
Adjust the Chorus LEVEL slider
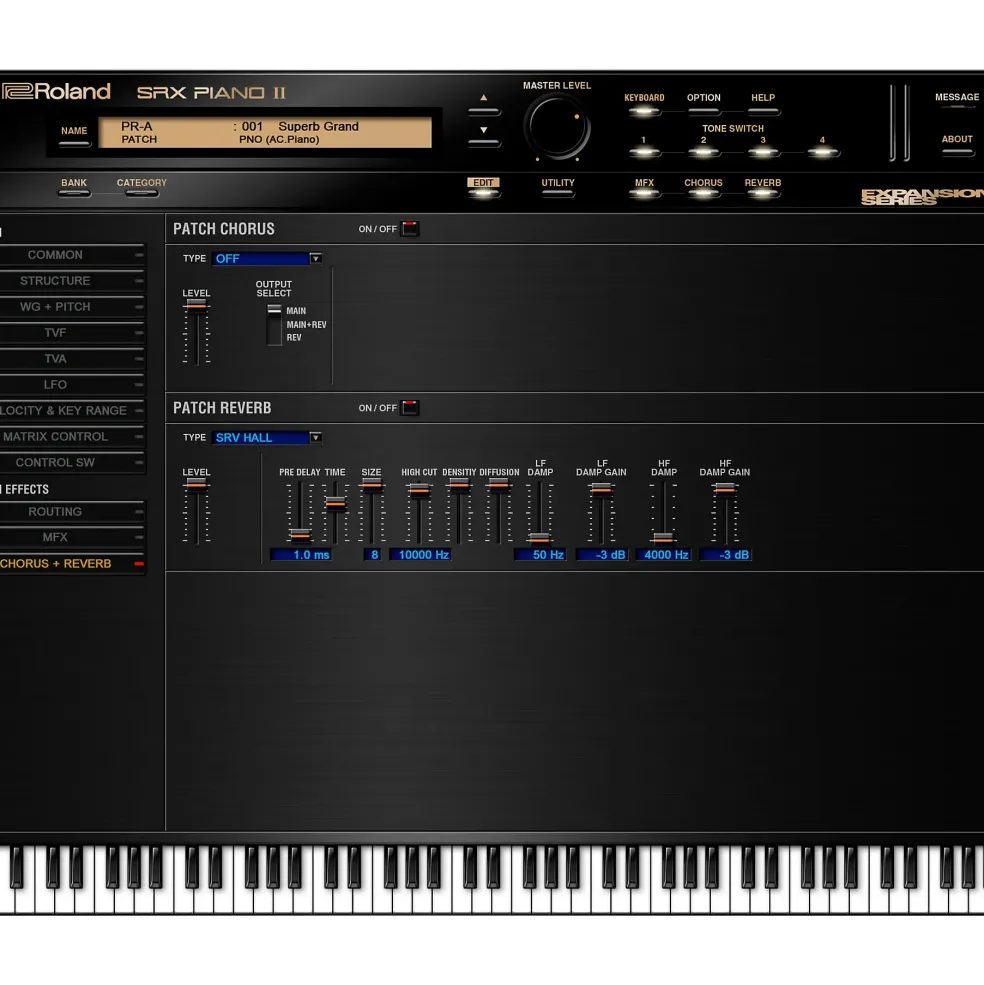pyautogui.click(x=196, y=305)
